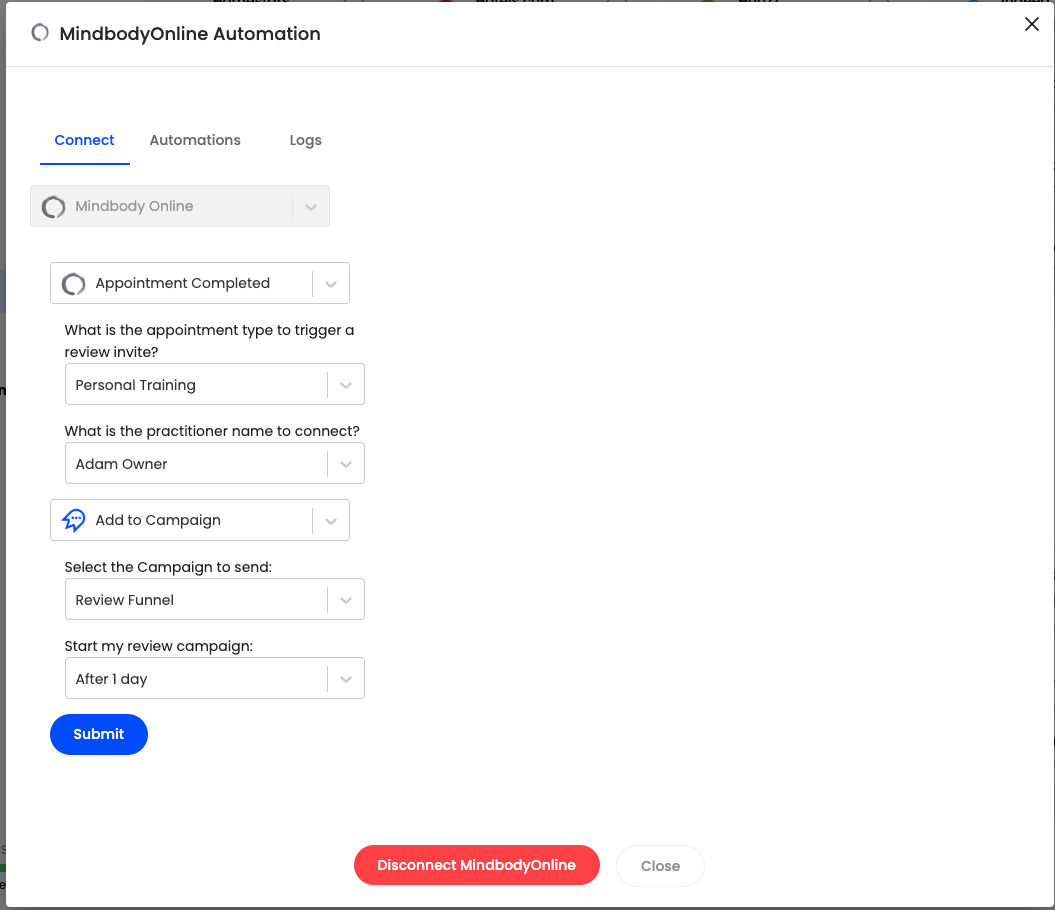Open the Review Funnel dropdown arrow
The width and height of the screenshot is (1055, 910).
pyautogui.click(x=346, y=600)
